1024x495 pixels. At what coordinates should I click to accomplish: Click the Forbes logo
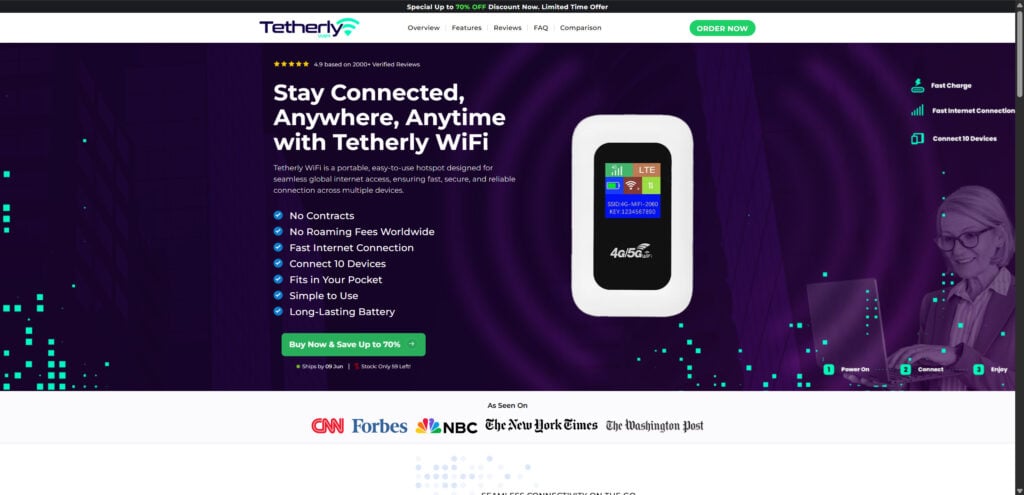coord(379,426)
